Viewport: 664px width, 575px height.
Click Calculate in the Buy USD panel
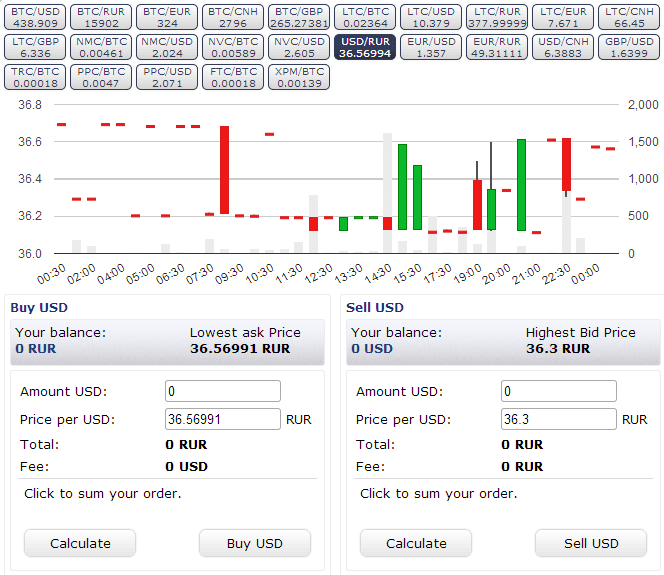pyautogui.click(x=80, y=543)
